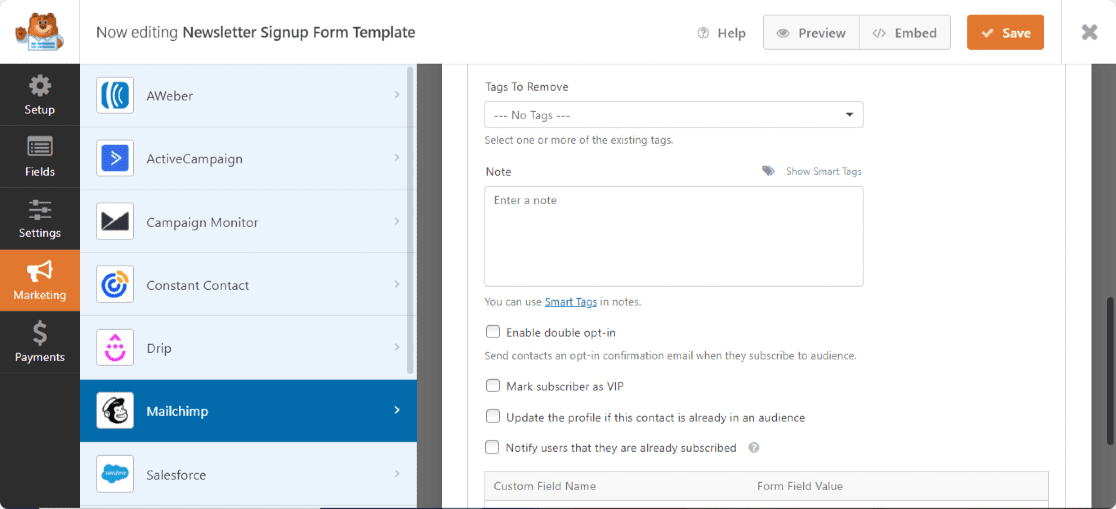Select Constant Contact provider label

click(198, 285)
